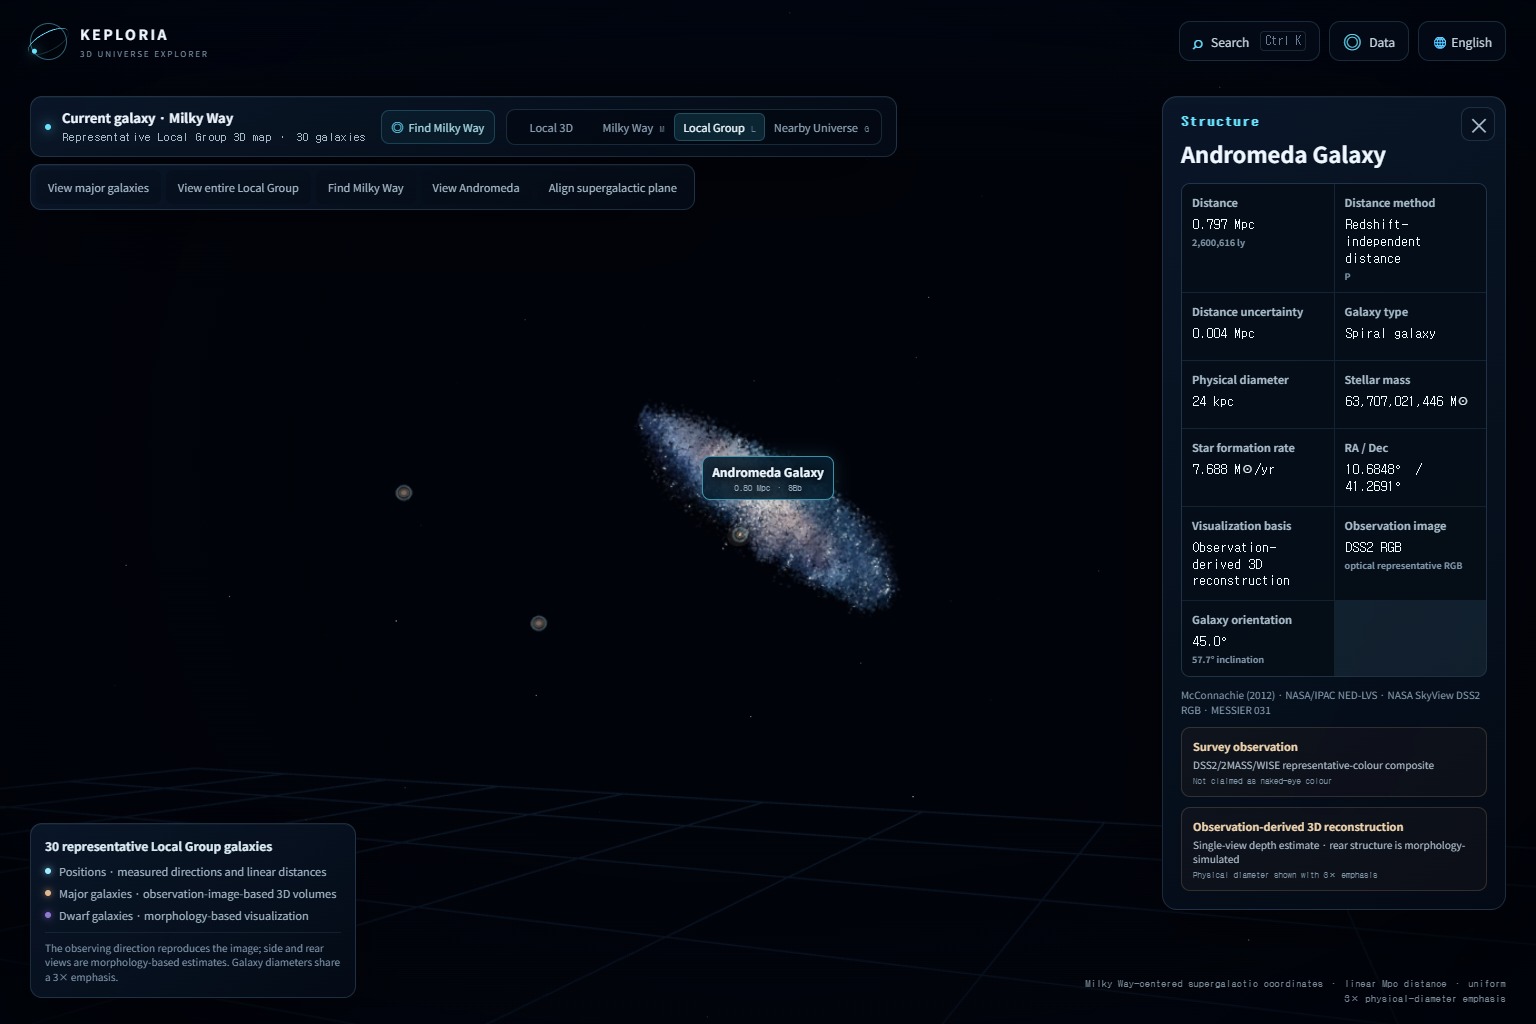The image size is (1536, 1024).
Task: Open the Search field with Ctrl K
Action: pos(1249,42)
